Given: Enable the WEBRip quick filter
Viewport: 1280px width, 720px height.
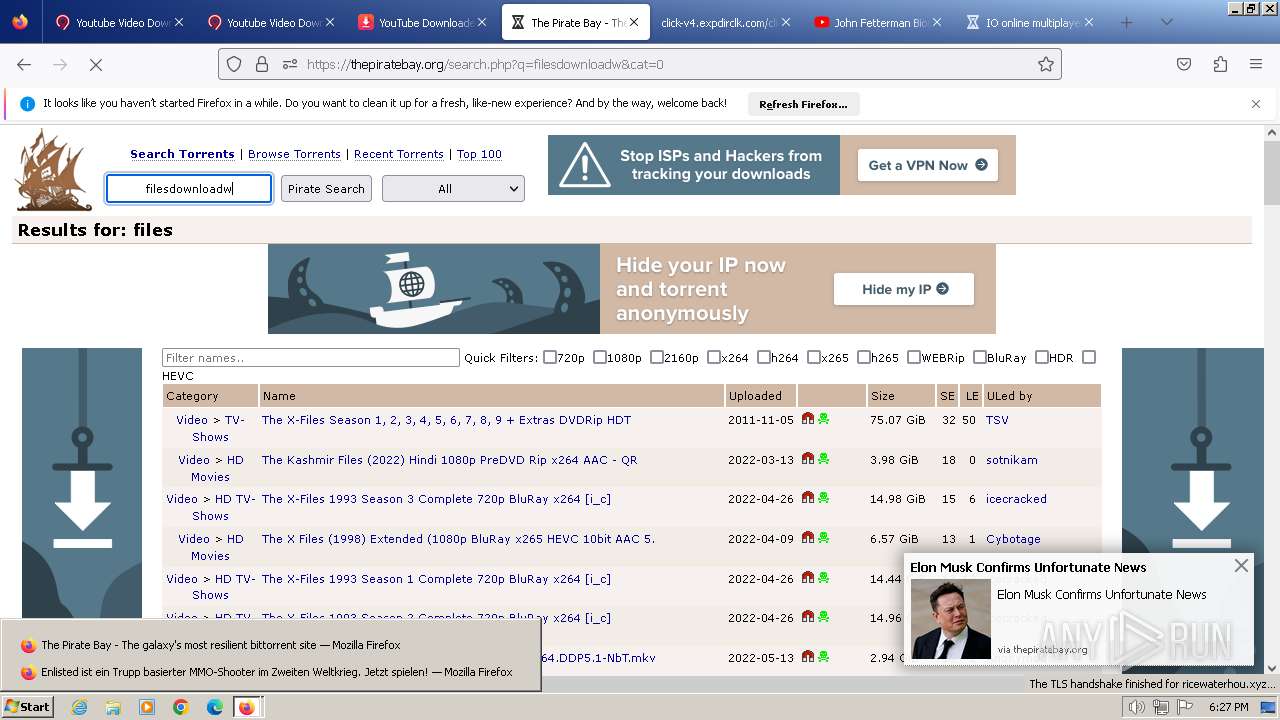Looking at the screenshot, I should tap(914, 357).
